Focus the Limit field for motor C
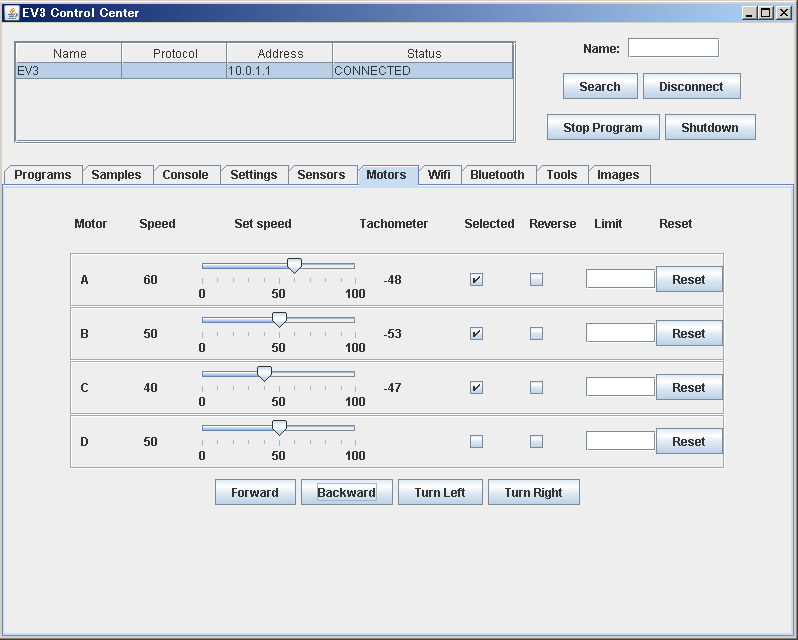Viewport: 798px width, 640px height. click(620, 387)
